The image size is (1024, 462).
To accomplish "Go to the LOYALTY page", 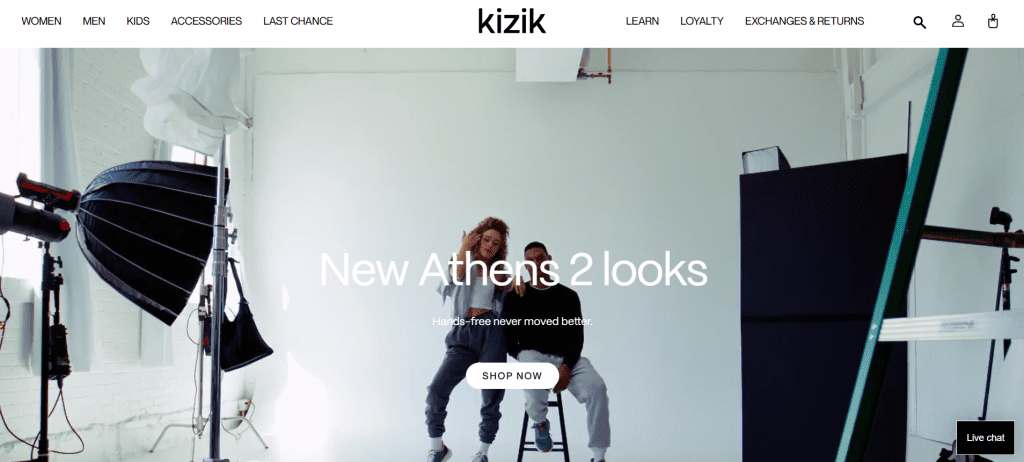I will coord(701,21).
